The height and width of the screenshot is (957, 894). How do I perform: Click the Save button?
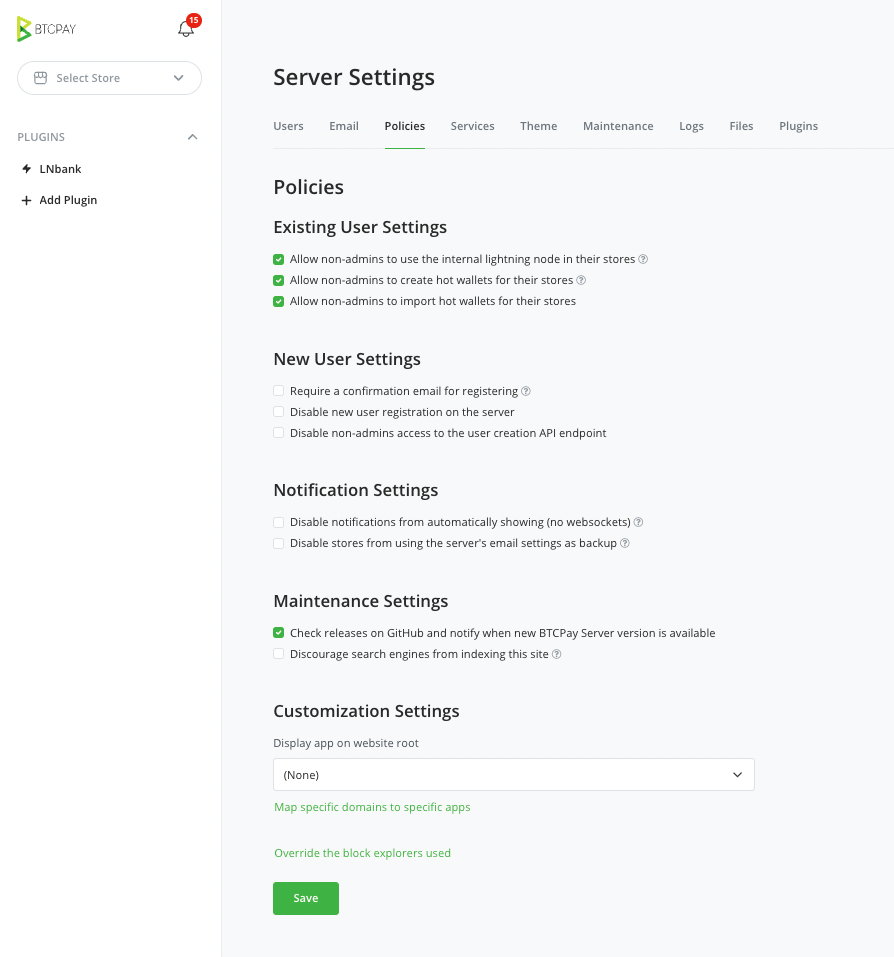pos(306,898)
